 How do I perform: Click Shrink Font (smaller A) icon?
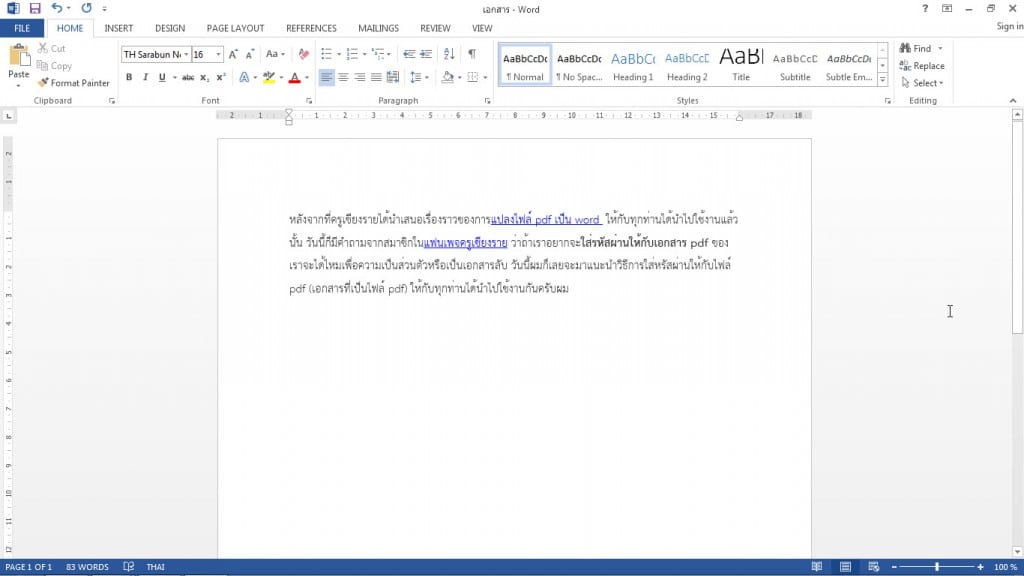coord(249,54)
